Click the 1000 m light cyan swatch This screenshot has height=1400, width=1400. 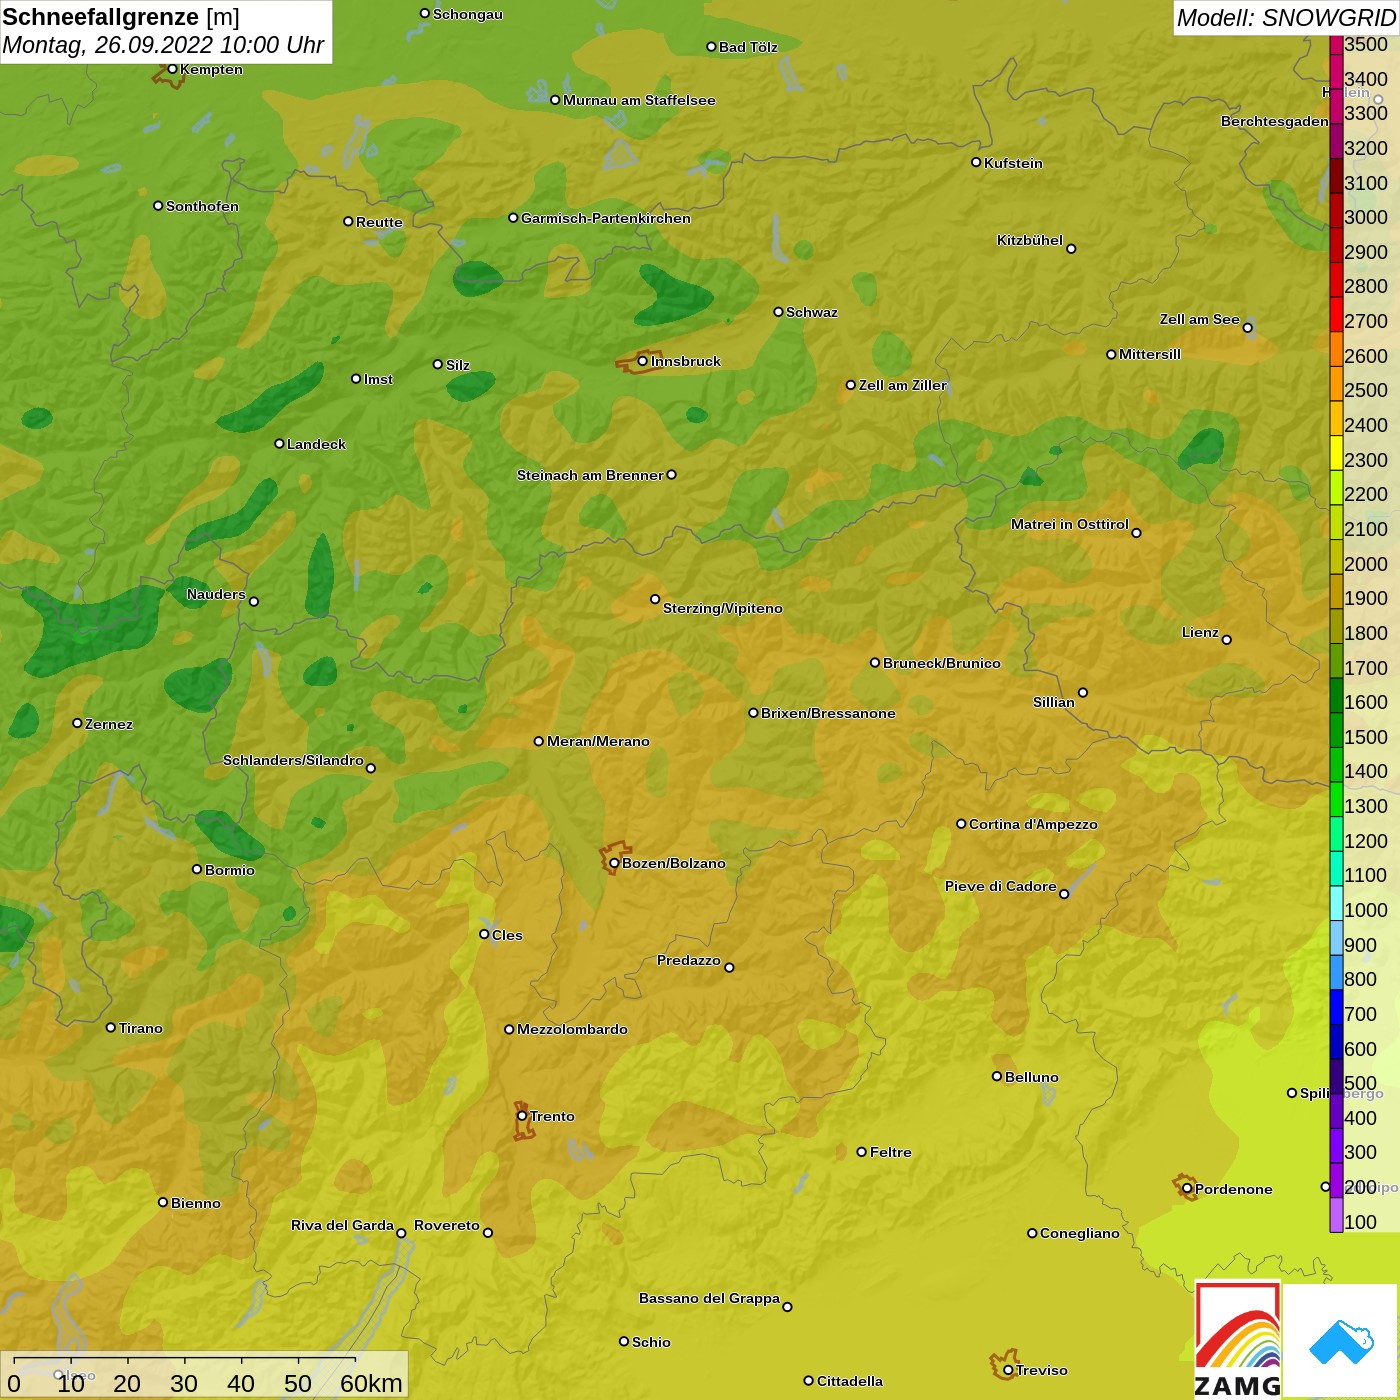pyautogui.click(x=1336, y=903)
